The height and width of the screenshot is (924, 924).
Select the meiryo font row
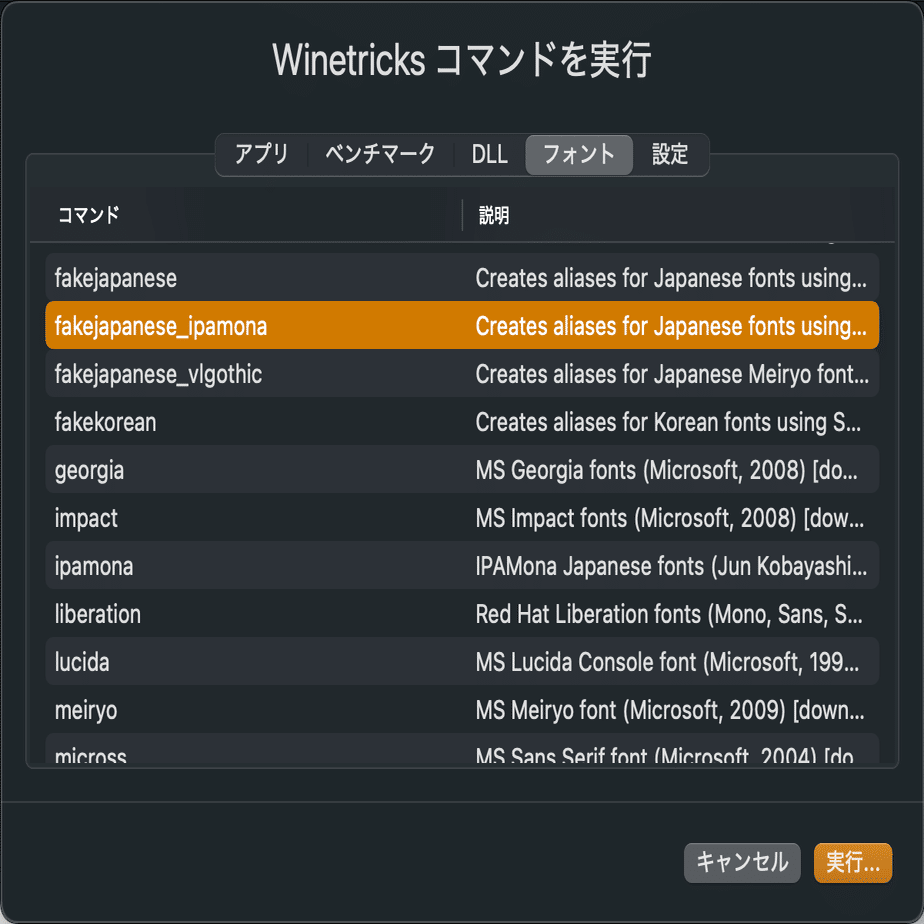point(462,710)
